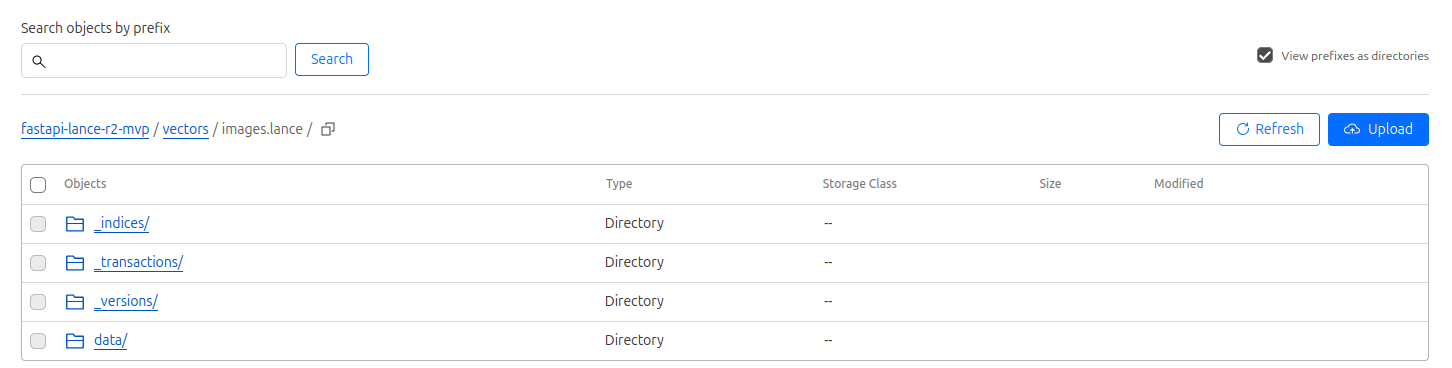Click the magnifier icon in the search box
Image resolution: width=1452 pixels, height=368 pixels.
39,61
